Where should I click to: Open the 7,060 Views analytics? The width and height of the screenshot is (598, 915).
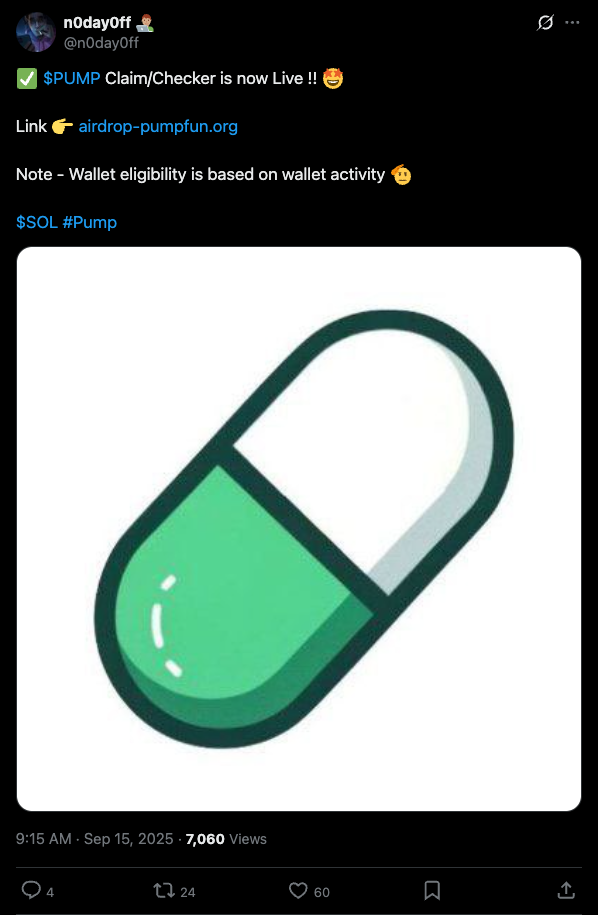[x=226, y=839]
